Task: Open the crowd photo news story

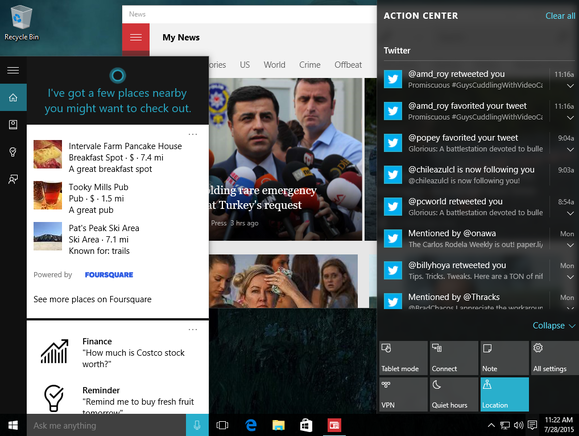Action: (x=283, y=281)
